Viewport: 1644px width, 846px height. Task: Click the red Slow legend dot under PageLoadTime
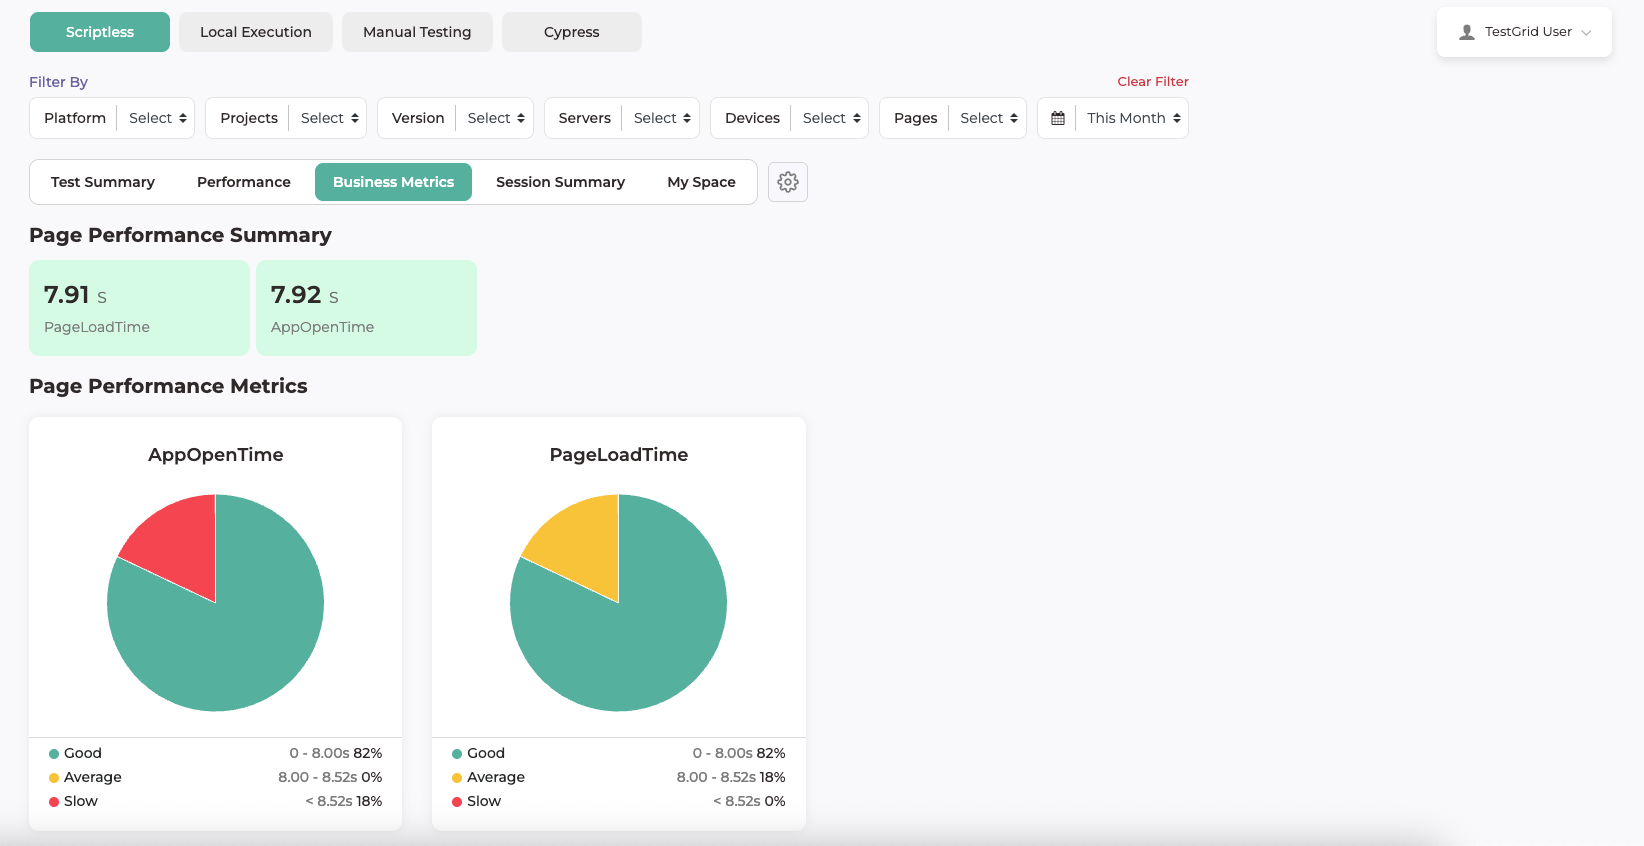click(457, 802)
